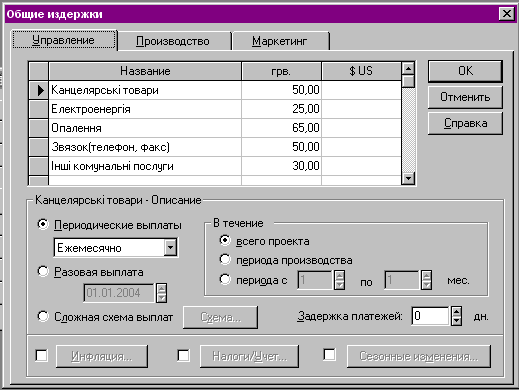Click the table scrollbar up arrow

408,68
